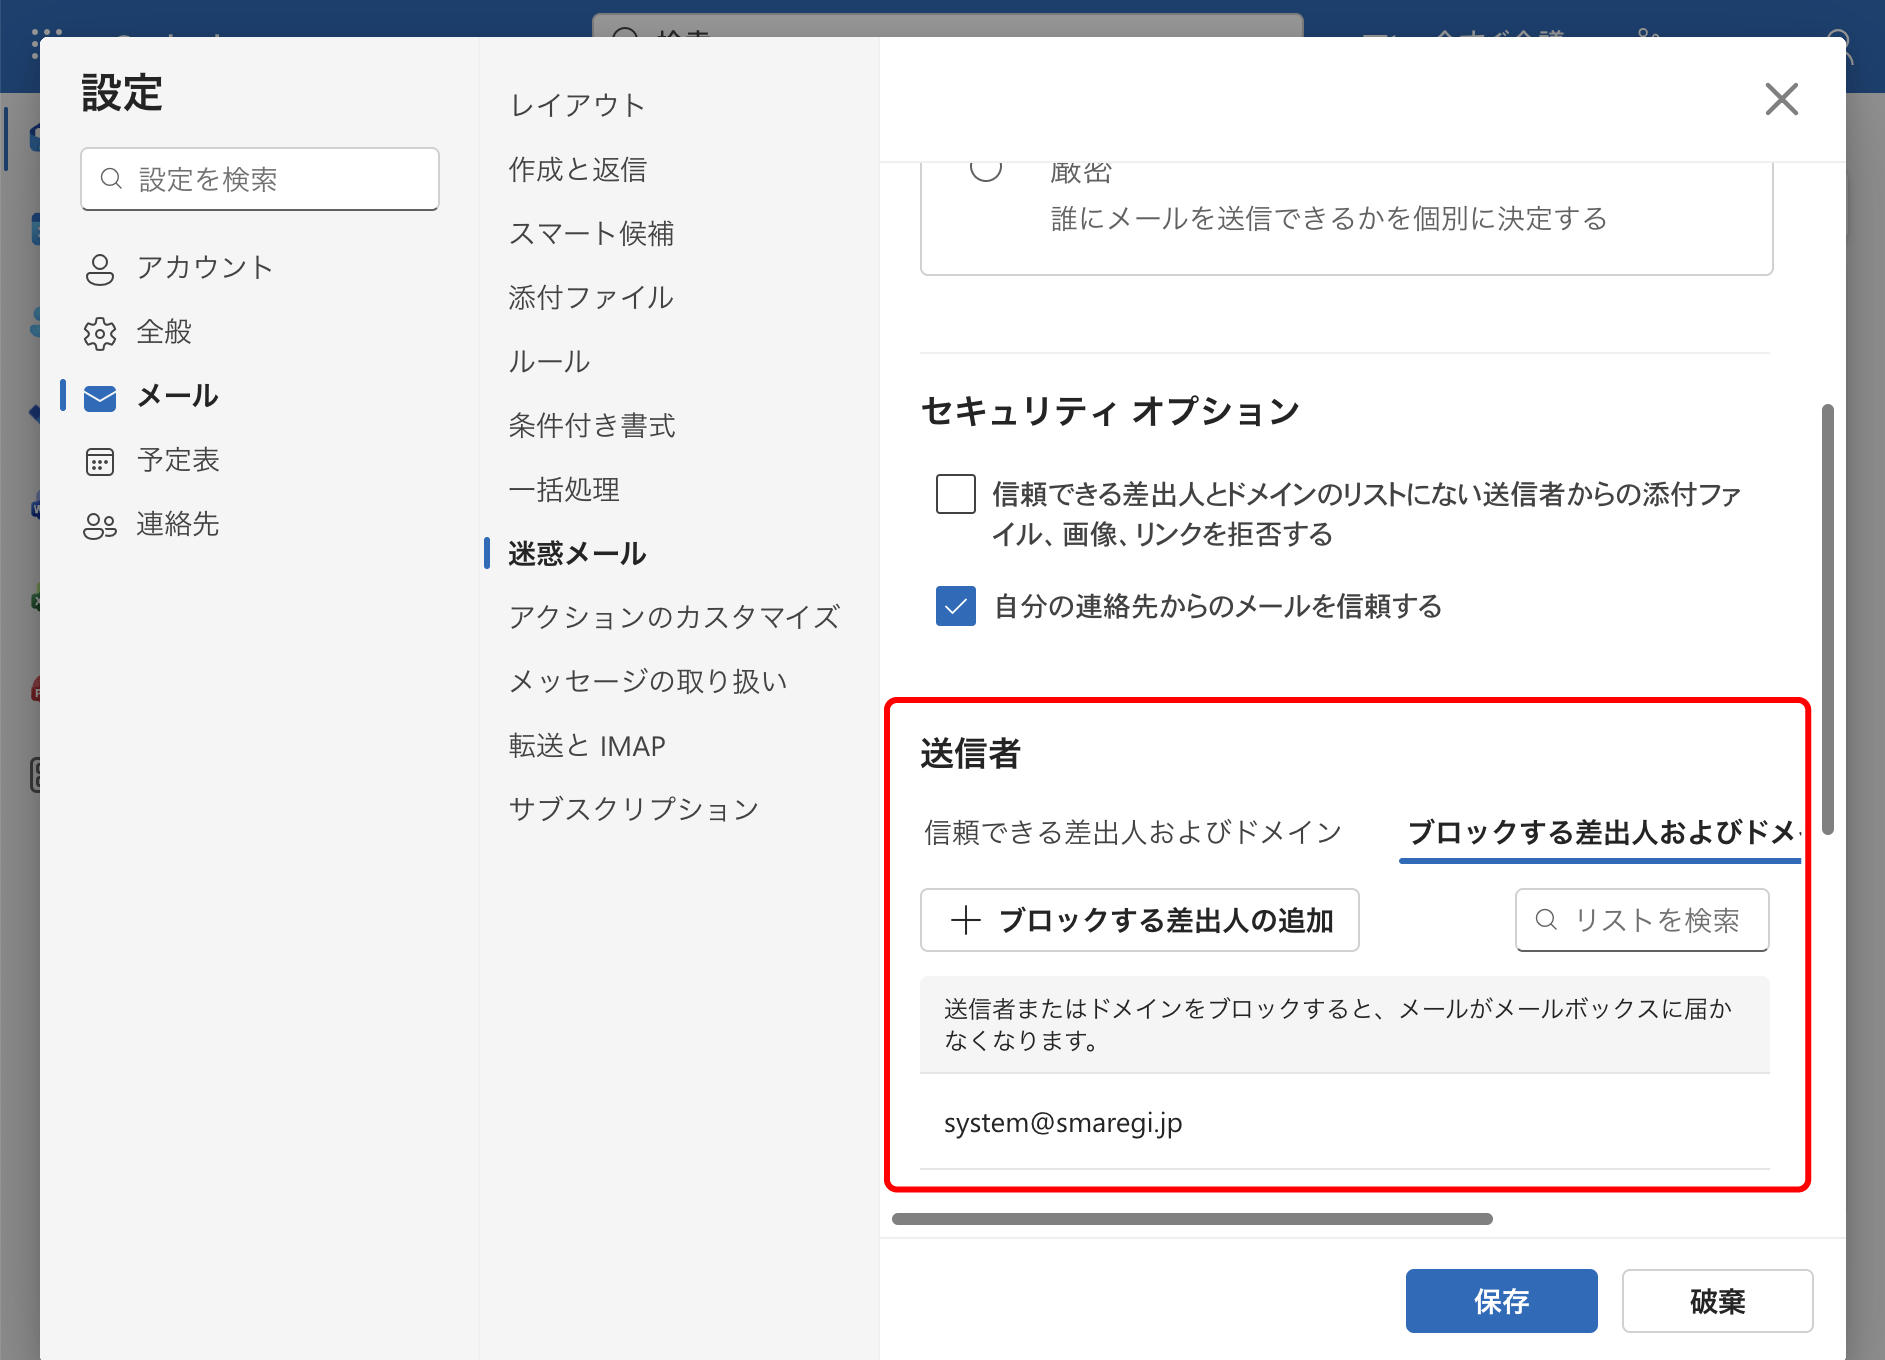Uncheck trust mail from my contacts
Viewport: 1885px width, 1360px height.
(955, 606)
